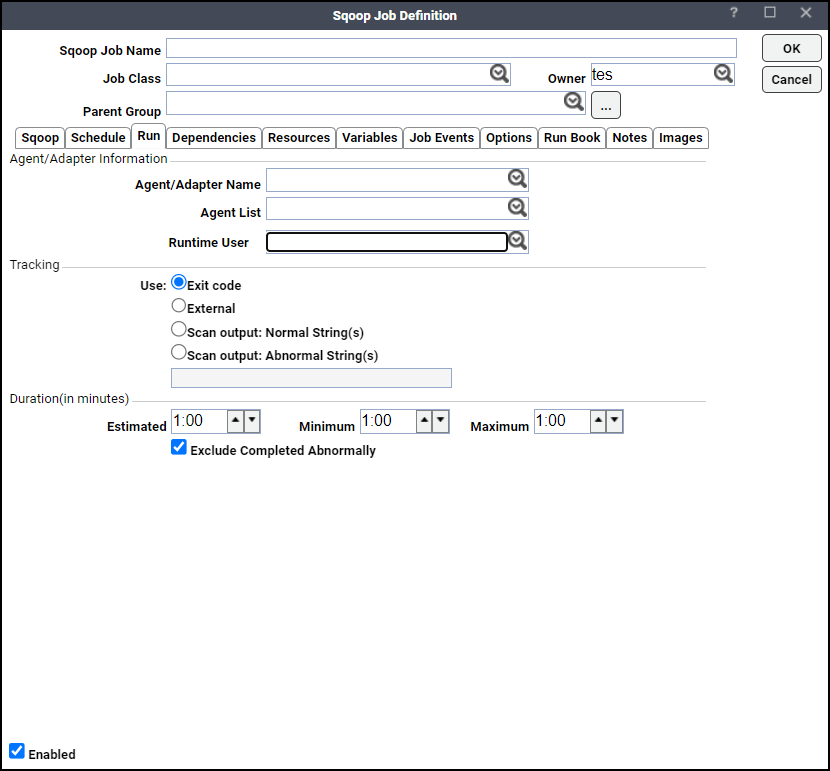Click the help question mark icon
Screen dimensions: 830x771
point(734,13)
